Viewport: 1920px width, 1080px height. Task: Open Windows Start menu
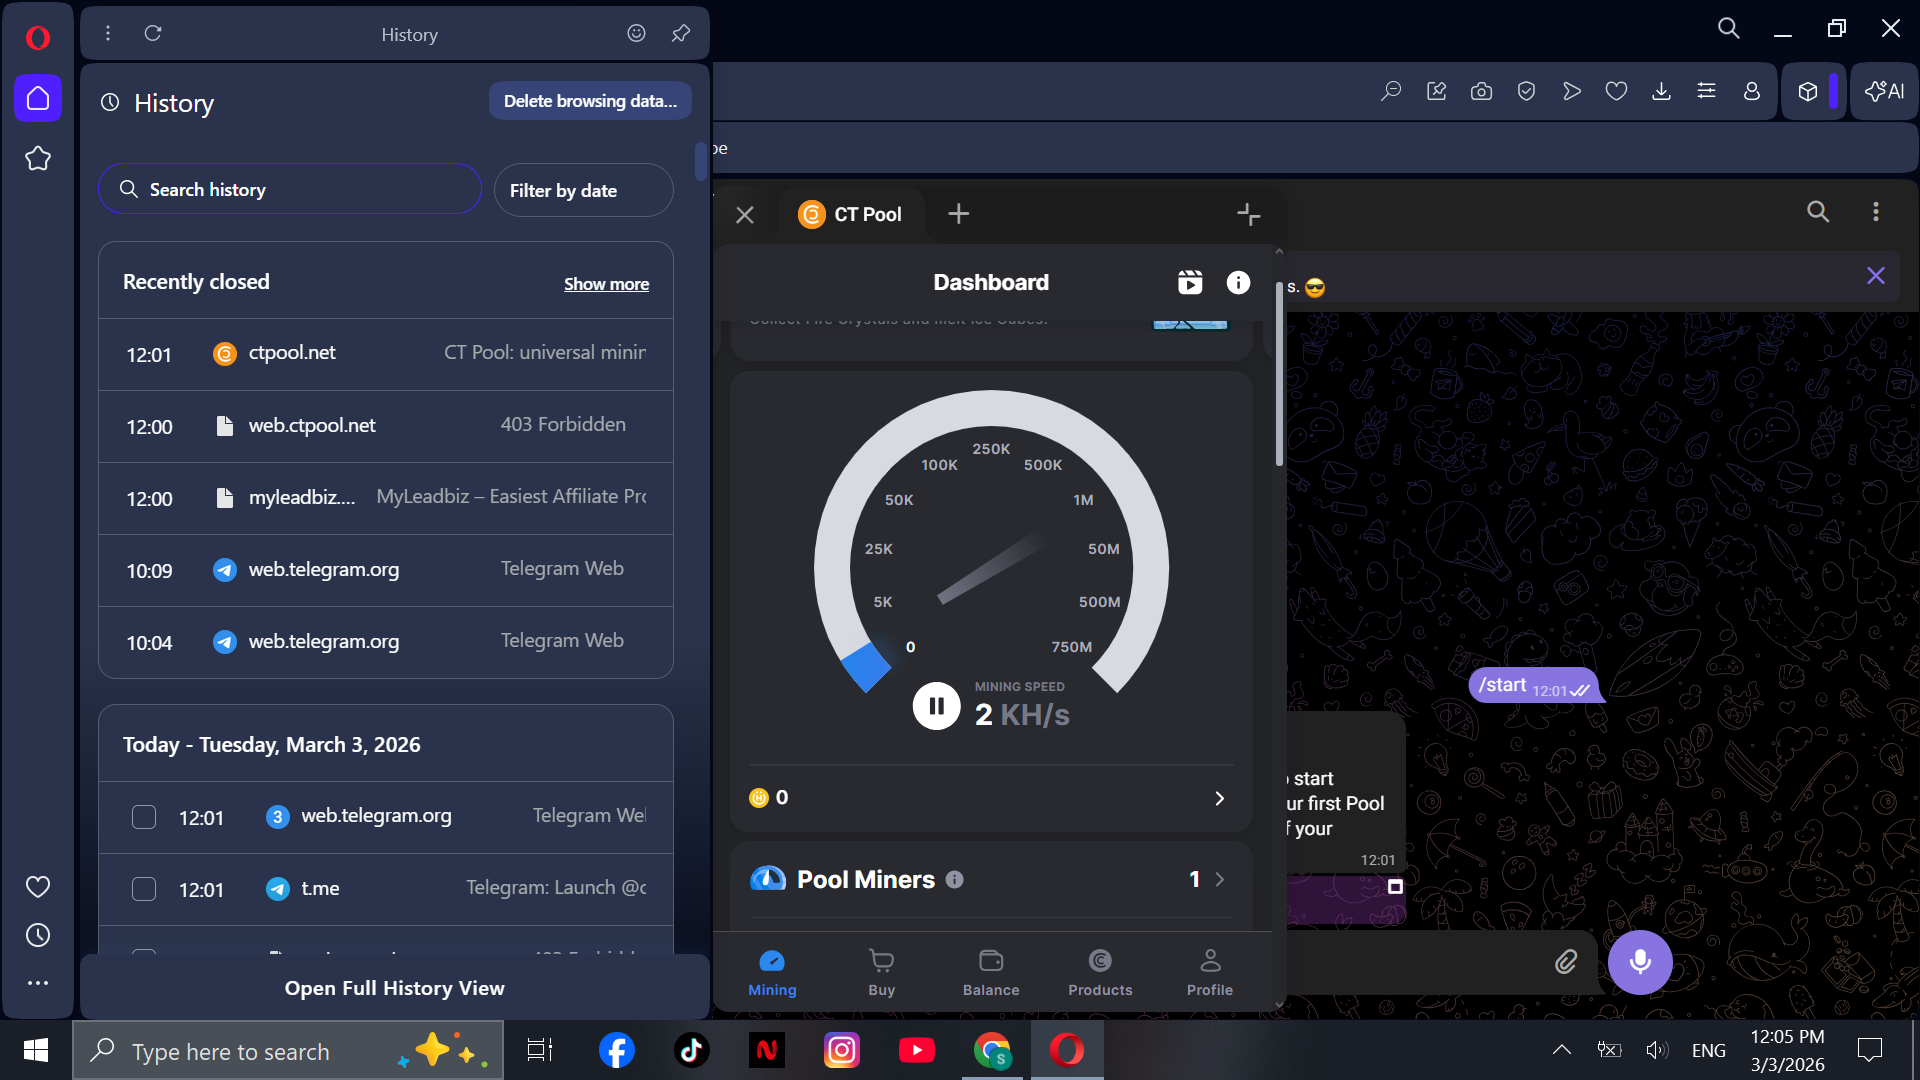click(36, 1050)
